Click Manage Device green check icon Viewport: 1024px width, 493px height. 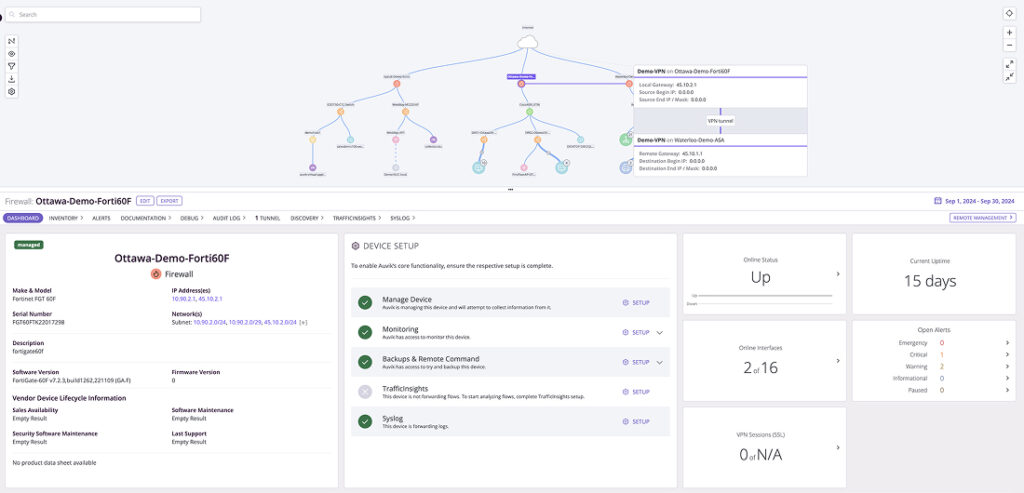coord(365,302)
